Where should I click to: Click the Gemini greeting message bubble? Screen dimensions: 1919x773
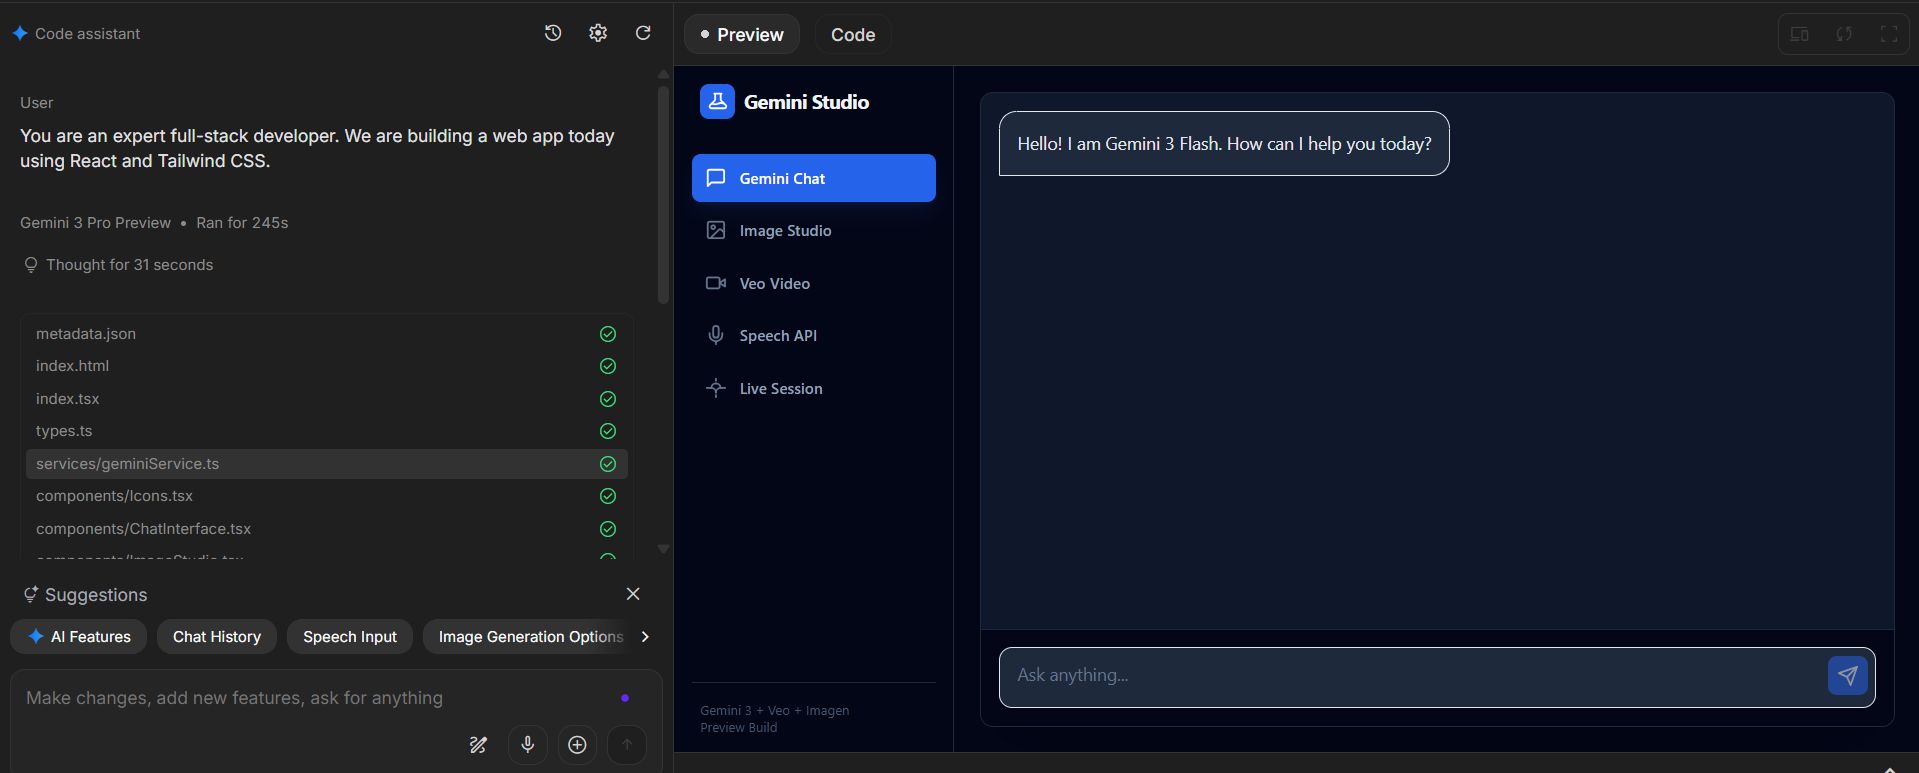[1224, 144]
